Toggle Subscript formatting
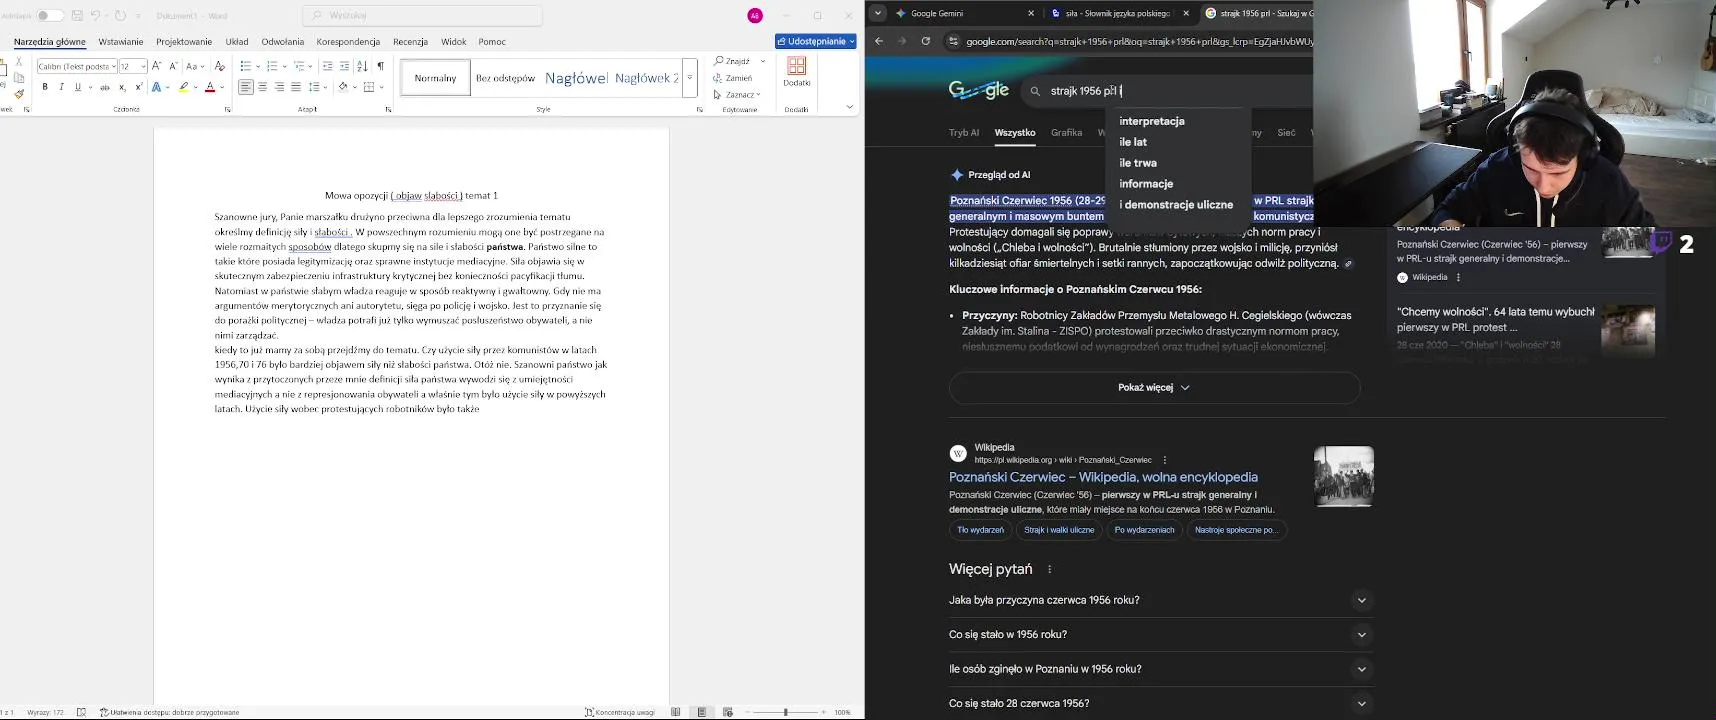This screenshot has width=1716, height=720. click(x=122, y=87)
